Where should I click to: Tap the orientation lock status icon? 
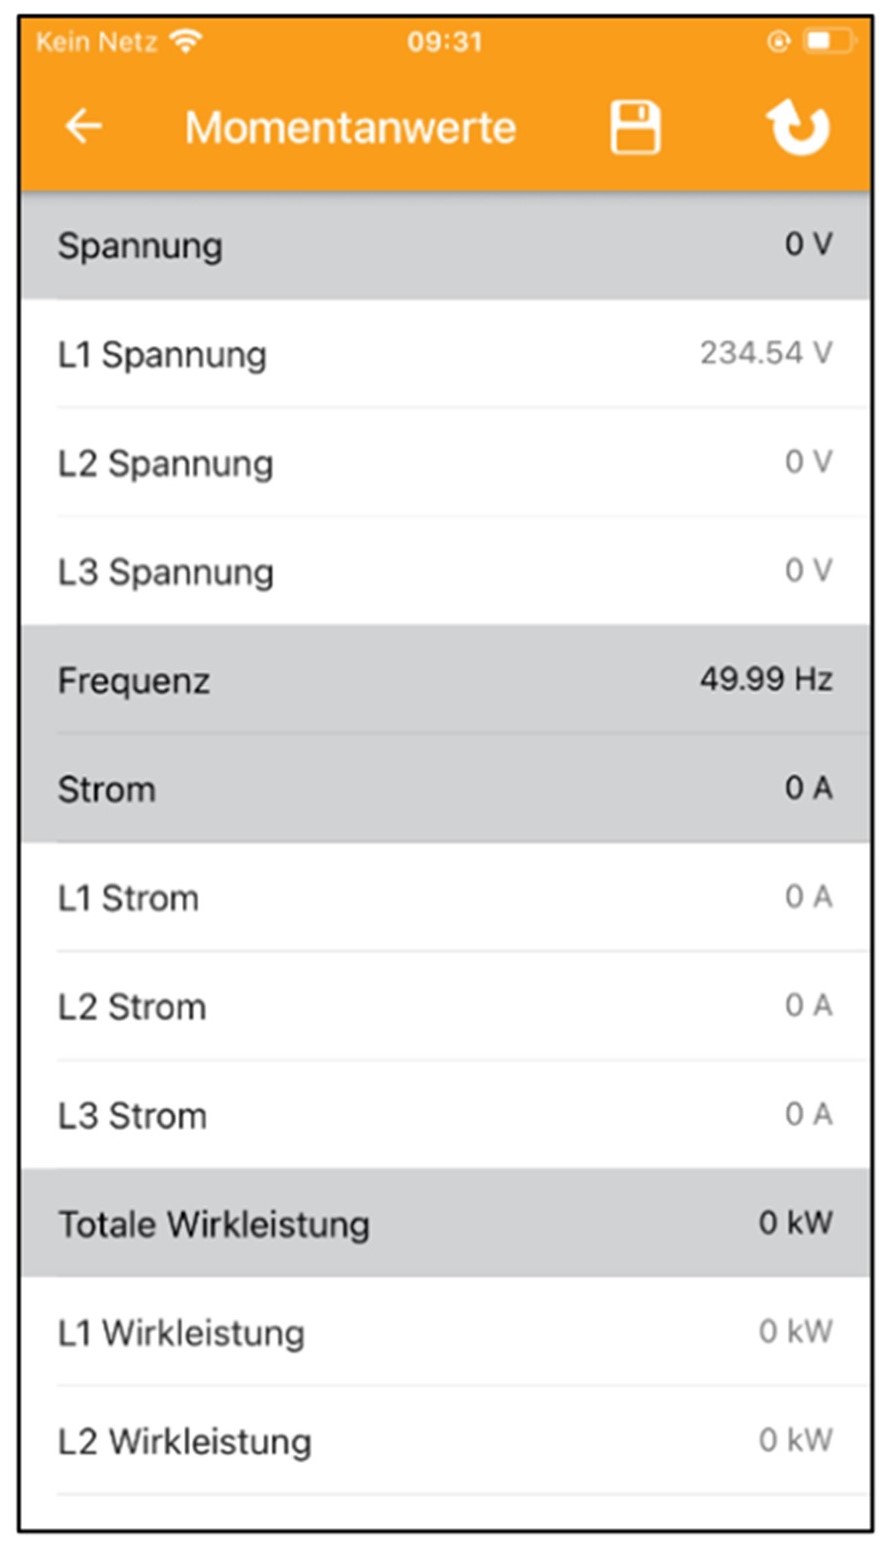tap(779, 42)
